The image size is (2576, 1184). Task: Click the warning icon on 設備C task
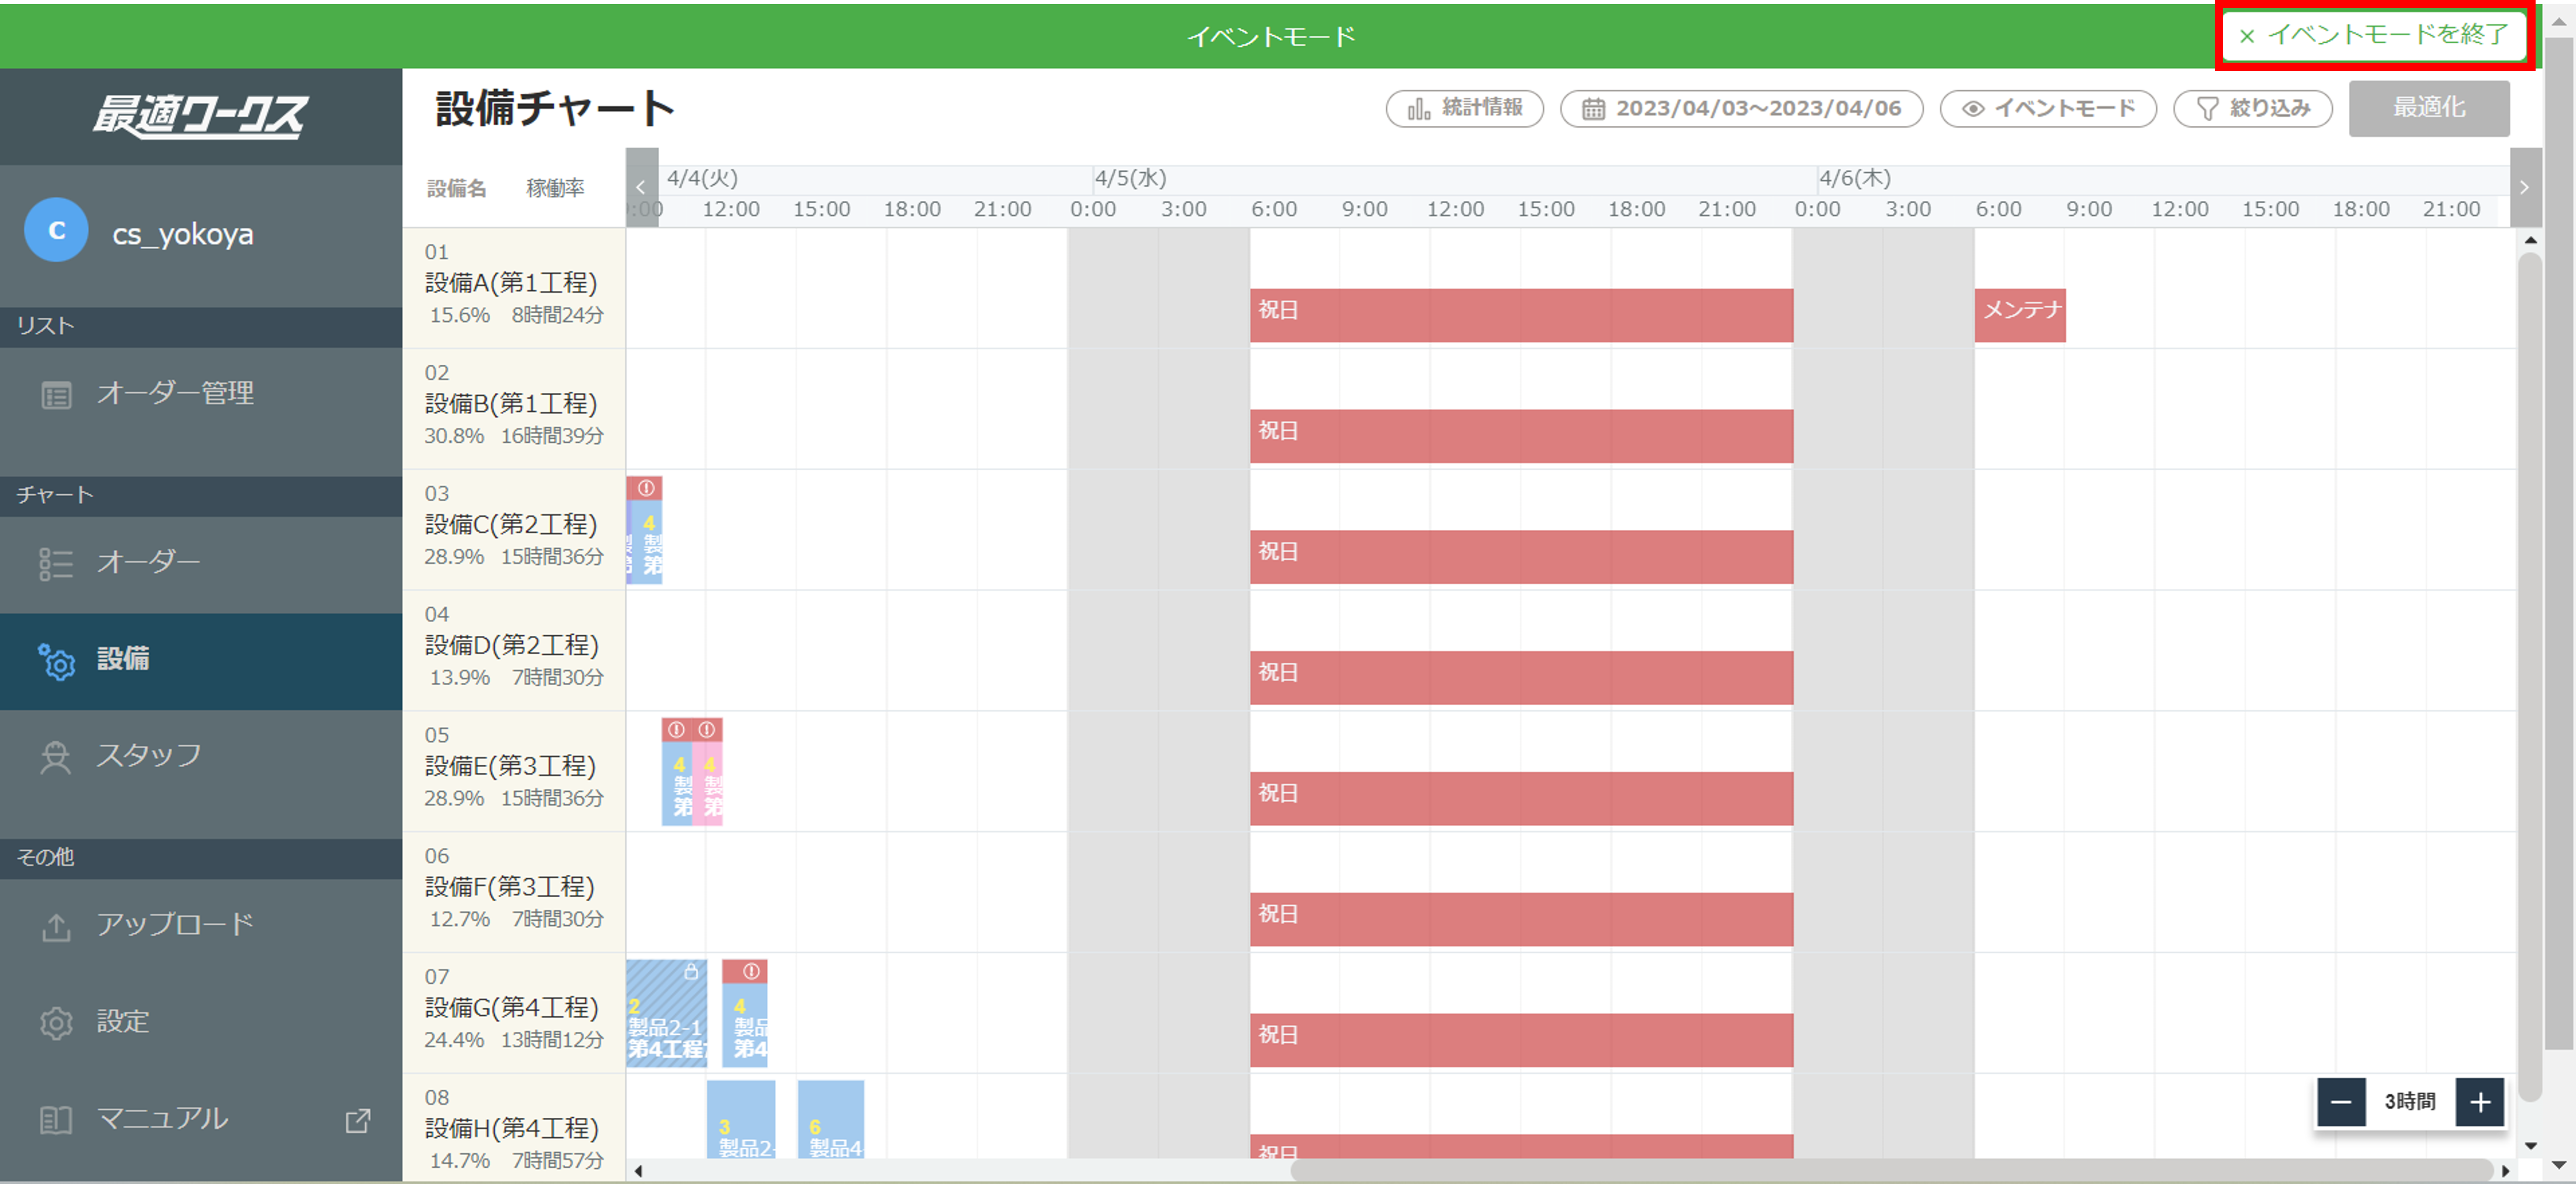(646, 488)
